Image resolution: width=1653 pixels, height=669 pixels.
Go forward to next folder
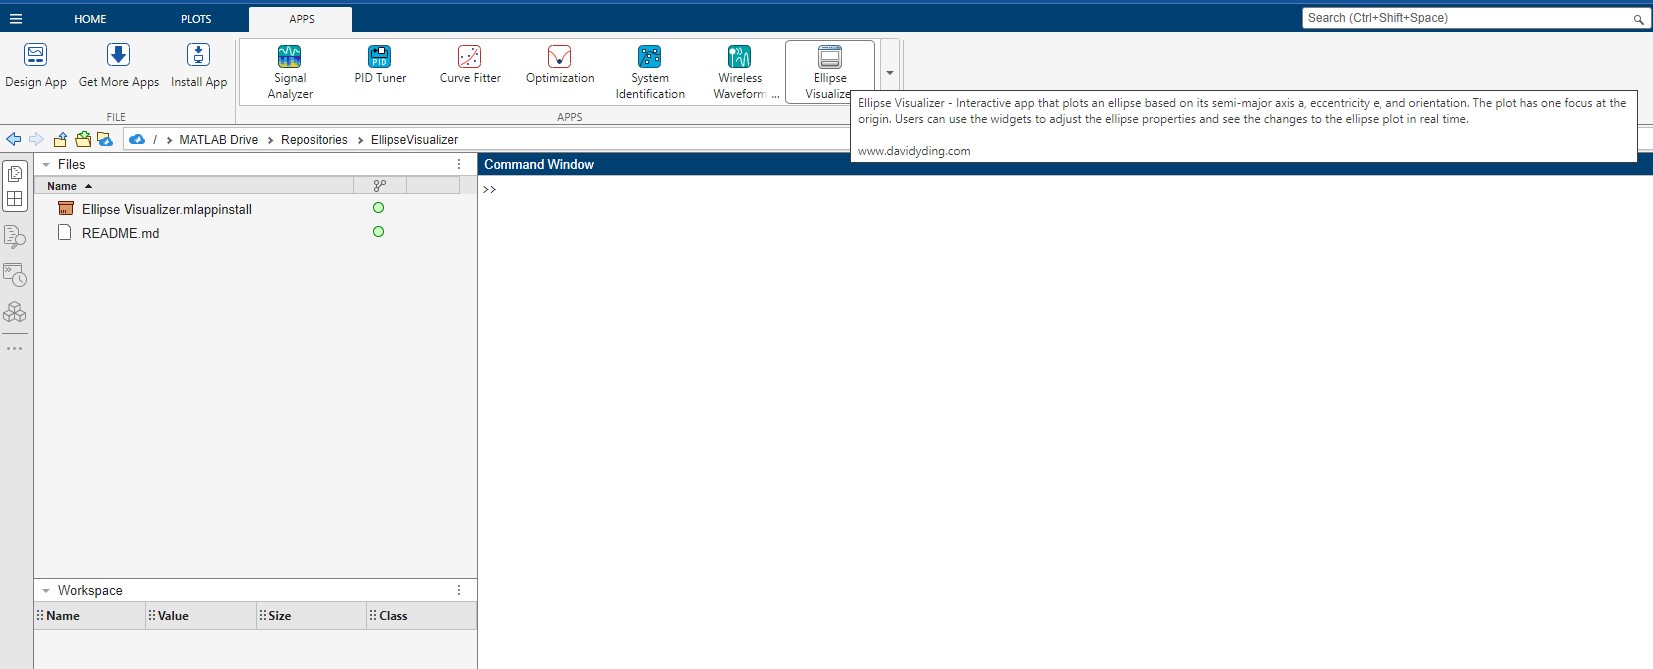tap(37, 139)
